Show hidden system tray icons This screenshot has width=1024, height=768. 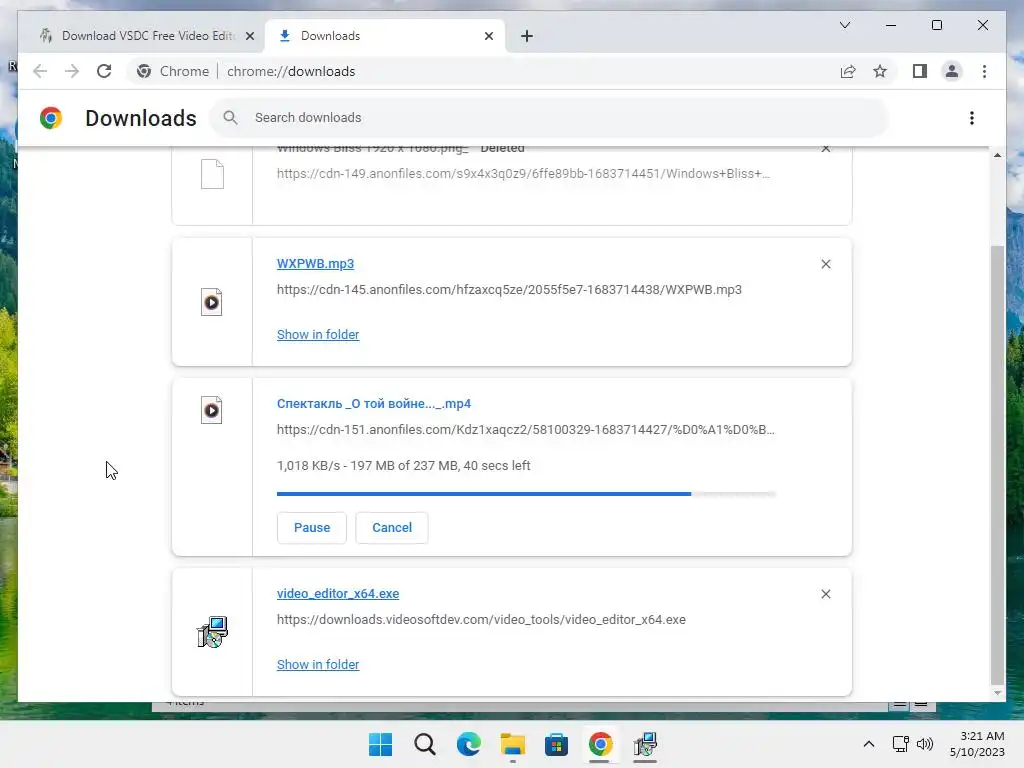(869, 744)
